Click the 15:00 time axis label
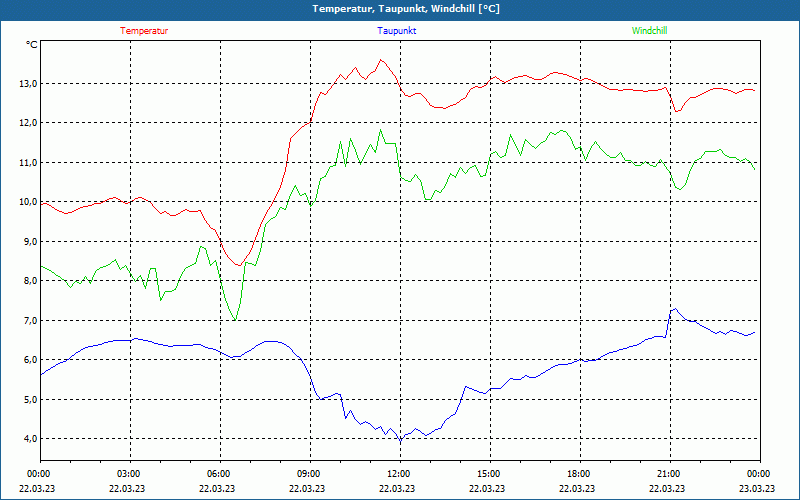800x500 pixels. click(488, 474)
